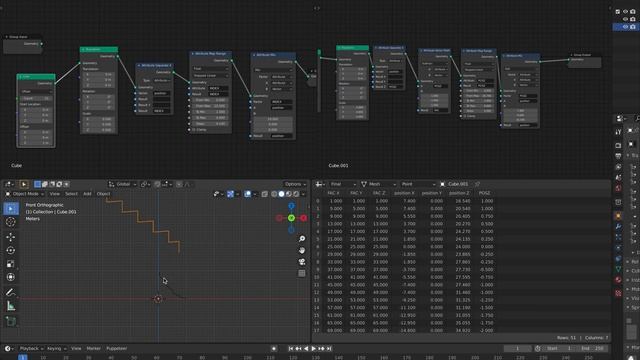Click the red X axis gizmo ball
This screenshot has height=360, width=640.
(x=303, y=218)
